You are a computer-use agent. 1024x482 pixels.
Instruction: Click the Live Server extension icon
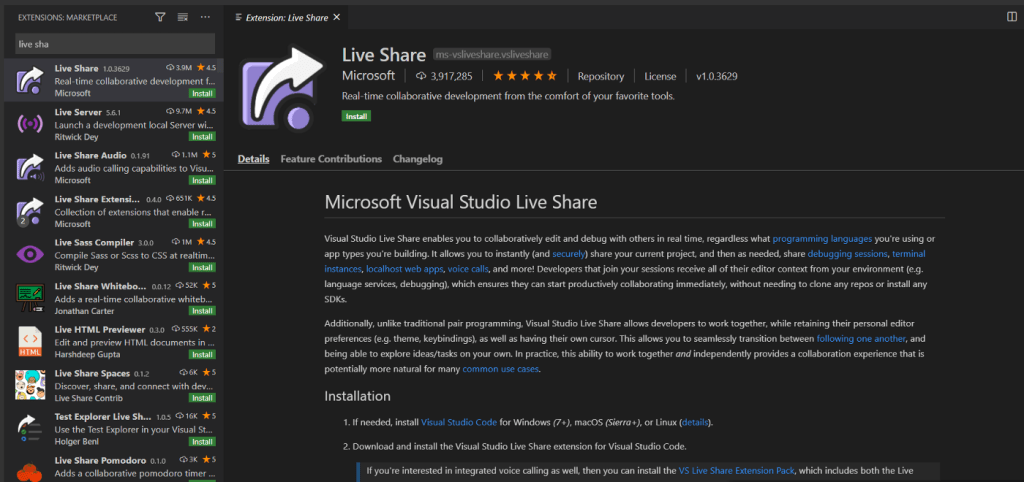pyautogui.click(x=30, y=124)
